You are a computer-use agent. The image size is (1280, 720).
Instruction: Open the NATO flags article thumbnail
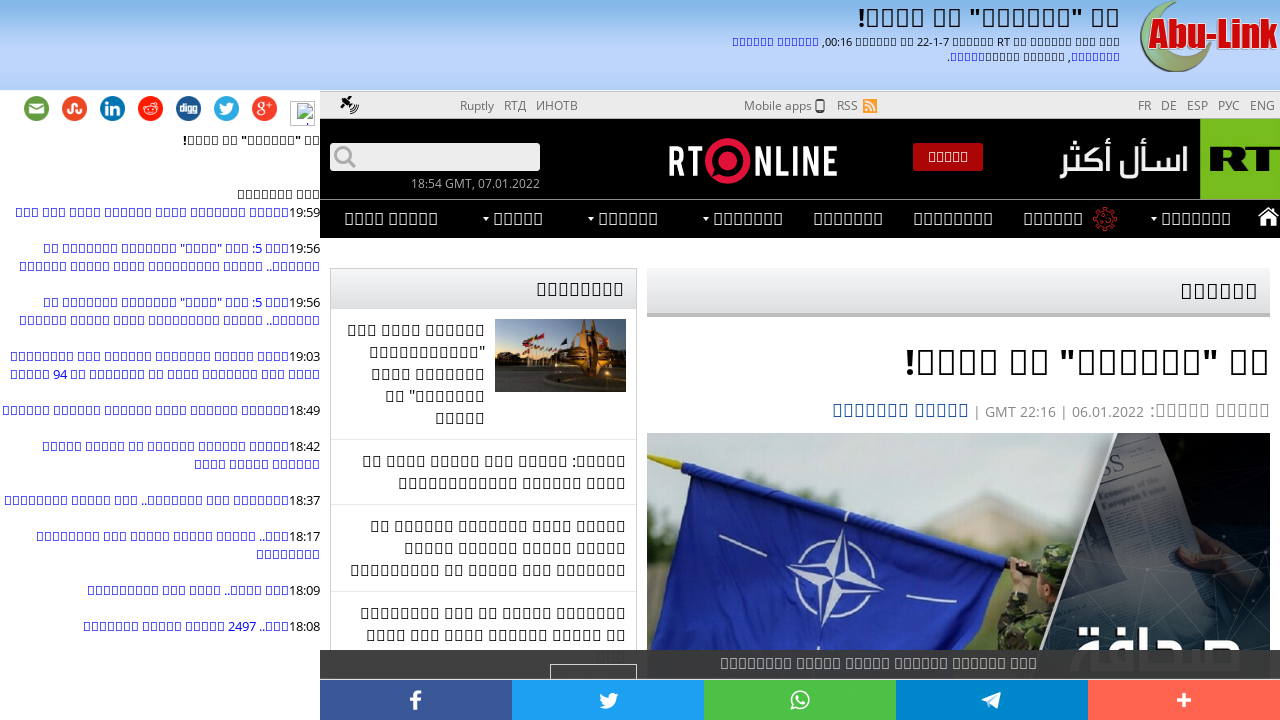coord(560,355)
